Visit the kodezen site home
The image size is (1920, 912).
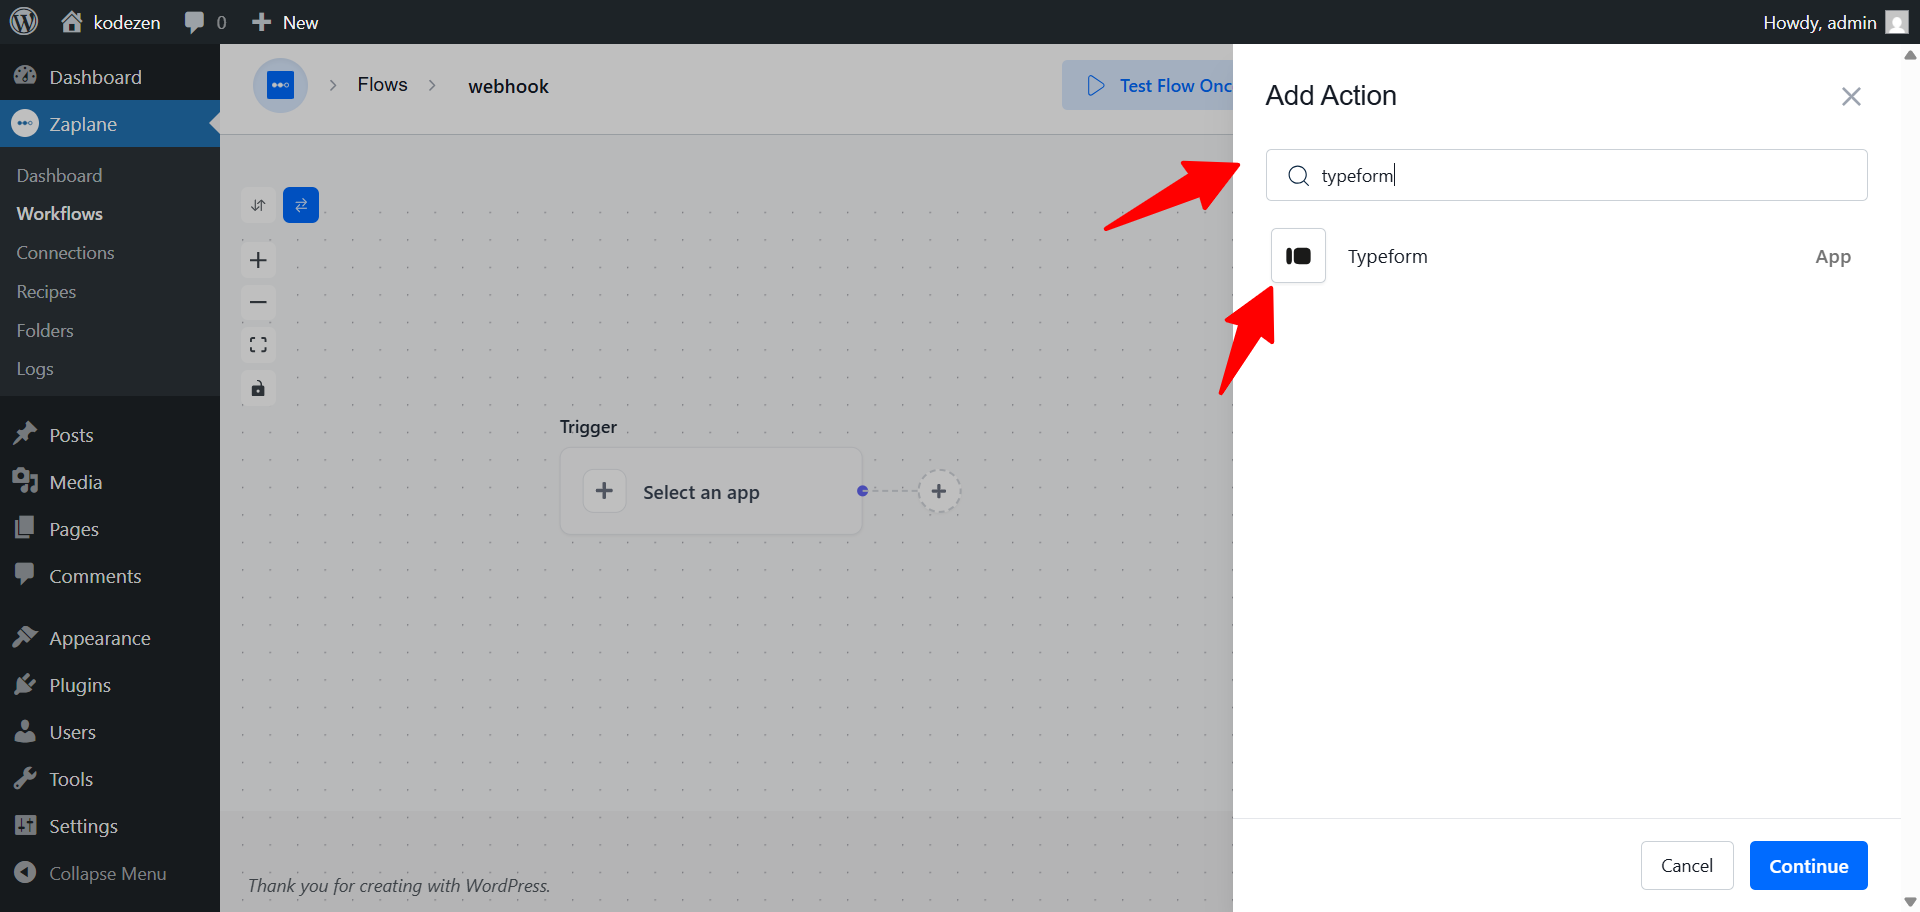click(110, 22)
